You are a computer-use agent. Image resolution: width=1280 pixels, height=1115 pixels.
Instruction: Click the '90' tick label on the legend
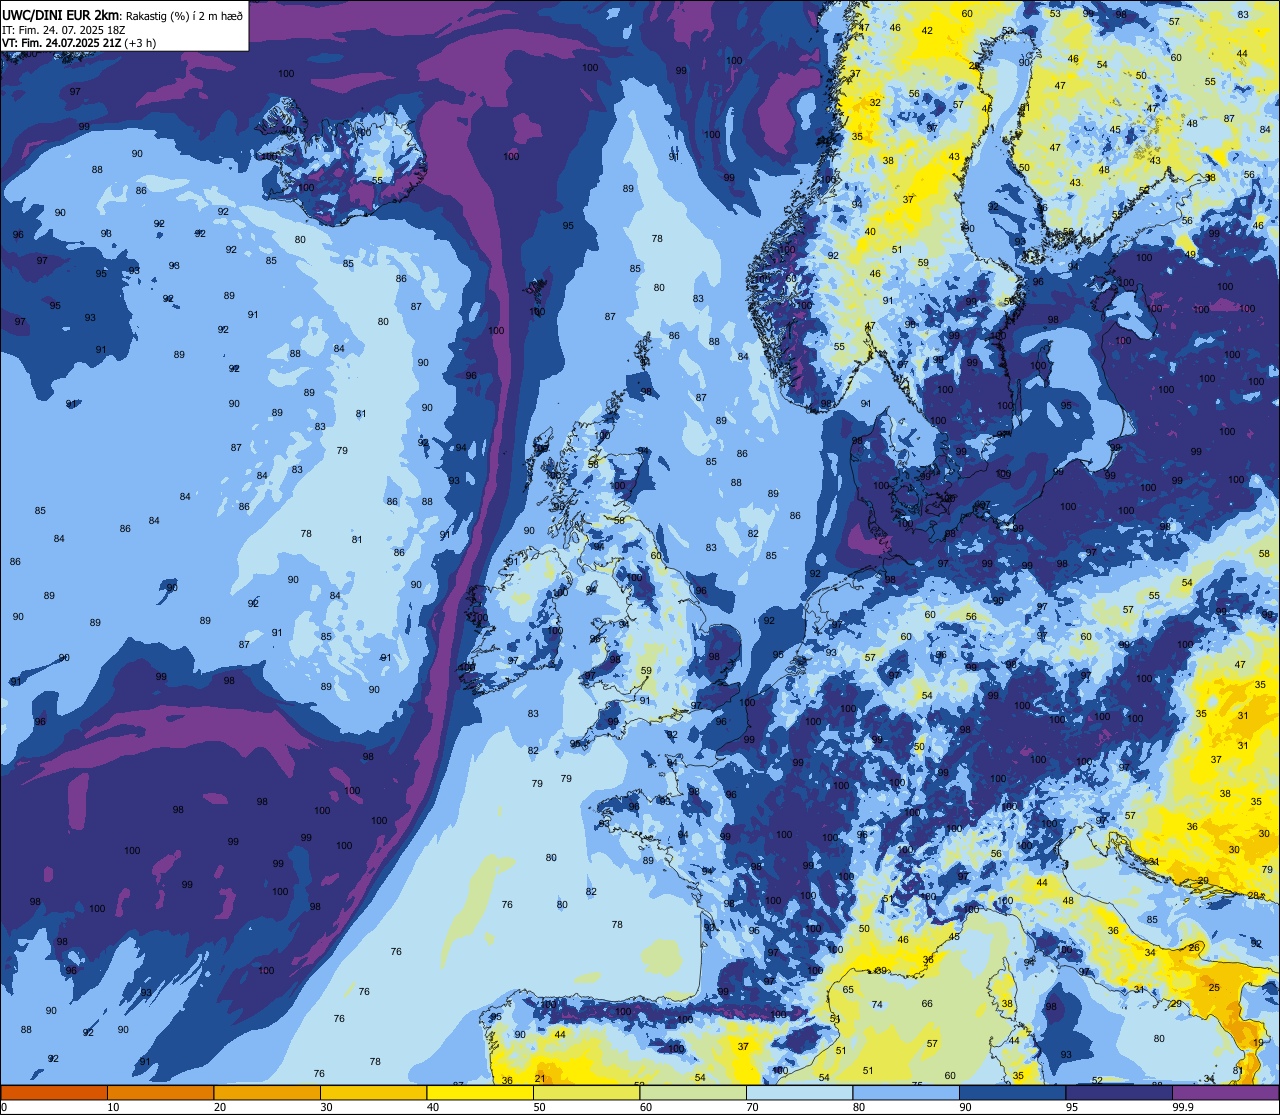click(x=965, y=1107)
